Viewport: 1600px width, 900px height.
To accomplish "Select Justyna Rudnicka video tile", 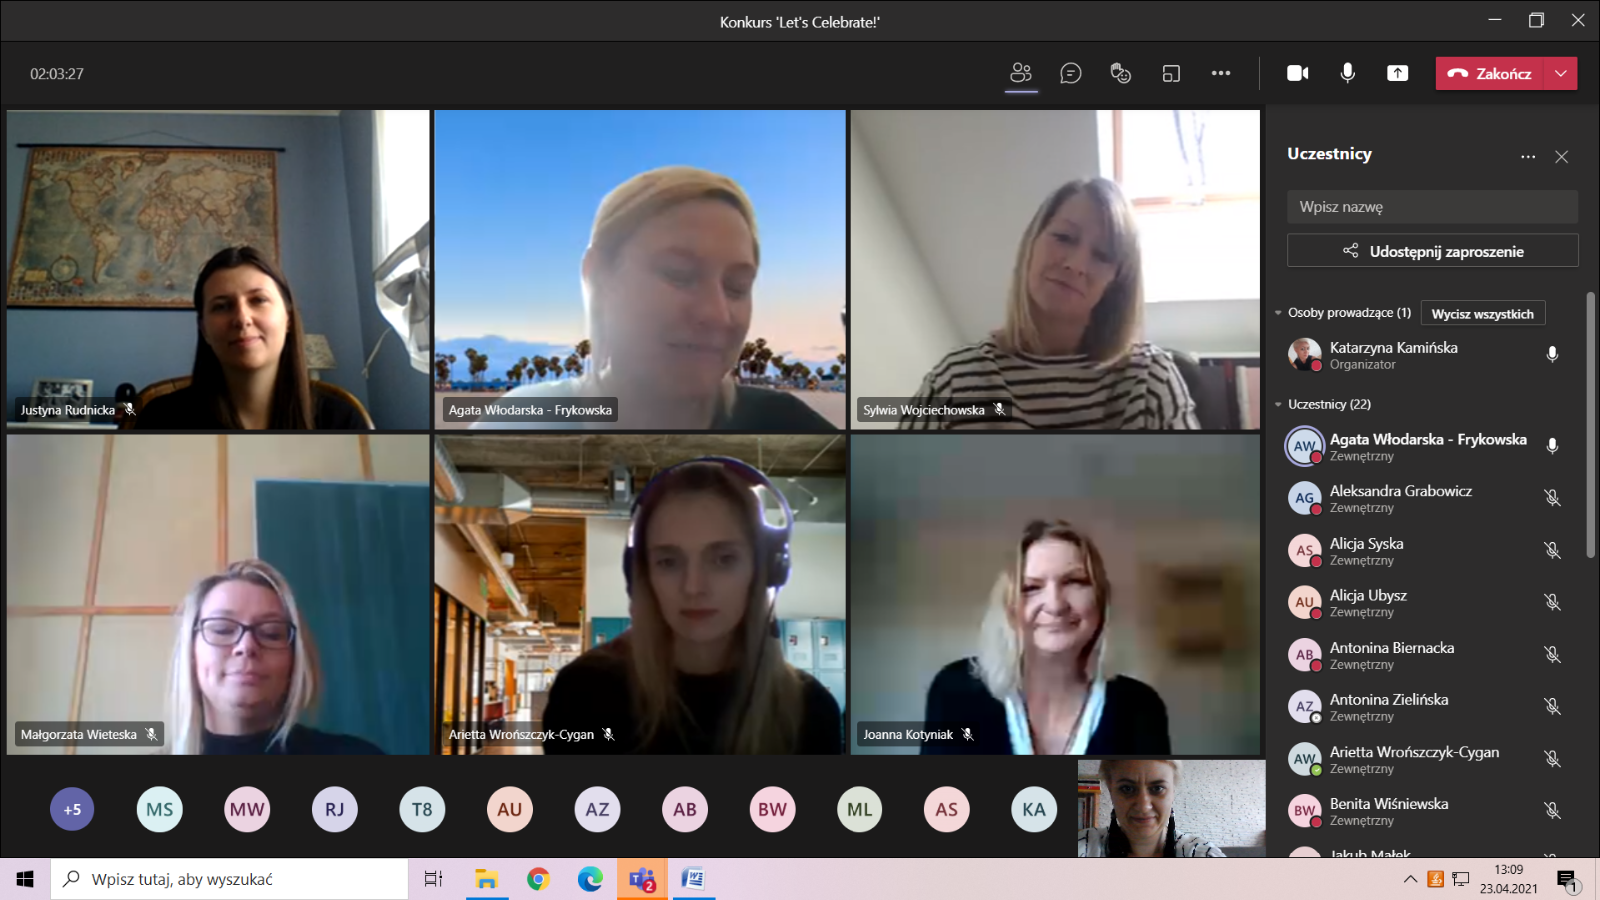I will click(x=218, y=270).
